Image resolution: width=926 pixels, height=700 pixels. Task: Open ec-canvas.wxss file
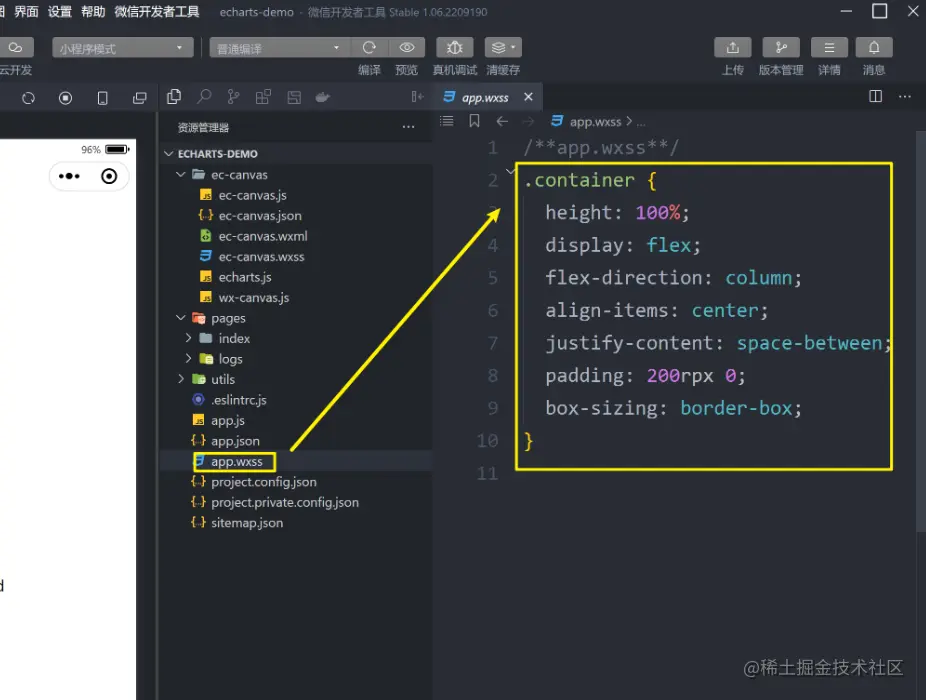[x=261, y=256]
